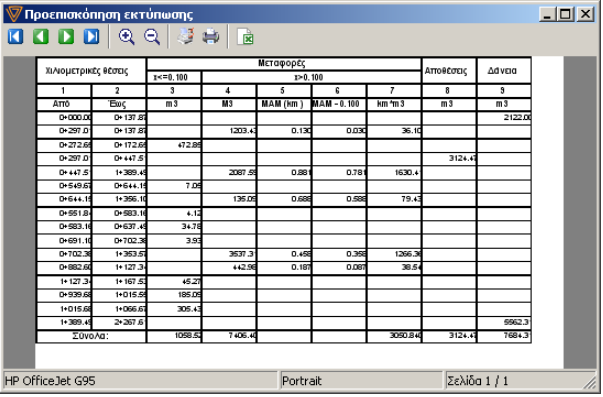Image resolution: width=603 pixels, height=397 pixels.
Task: Click the MAM (km) column label
Action: click(282, 104)
